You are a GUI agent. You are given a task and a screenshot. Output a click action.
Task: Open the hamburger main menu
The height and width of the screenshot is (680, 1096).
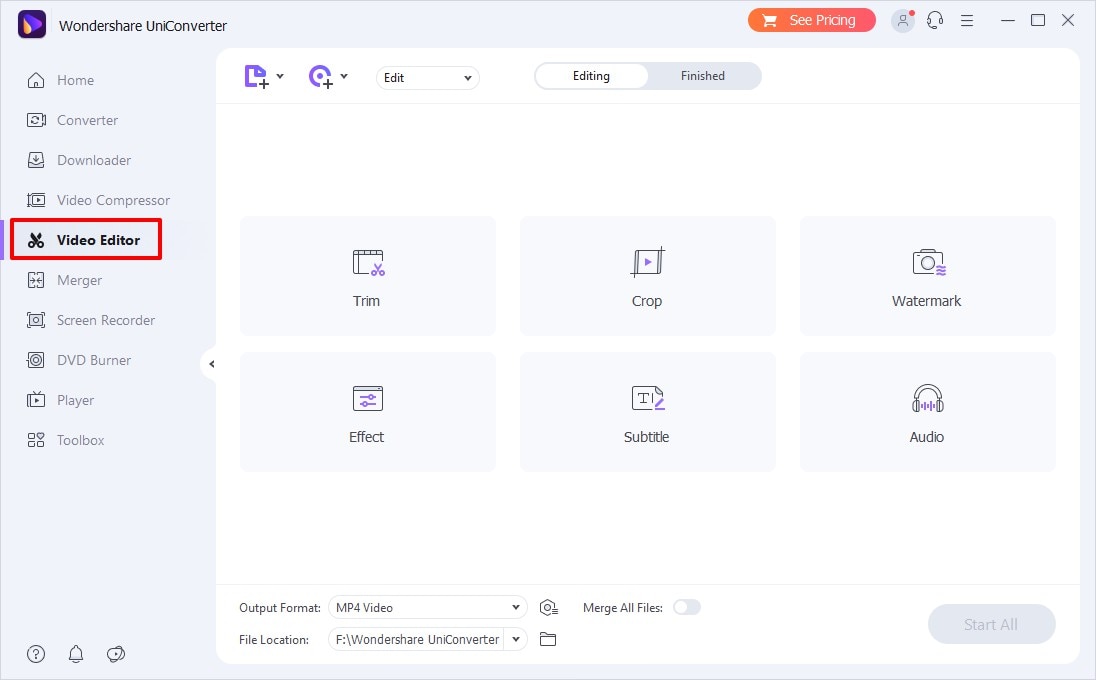[x=967, y=21]
